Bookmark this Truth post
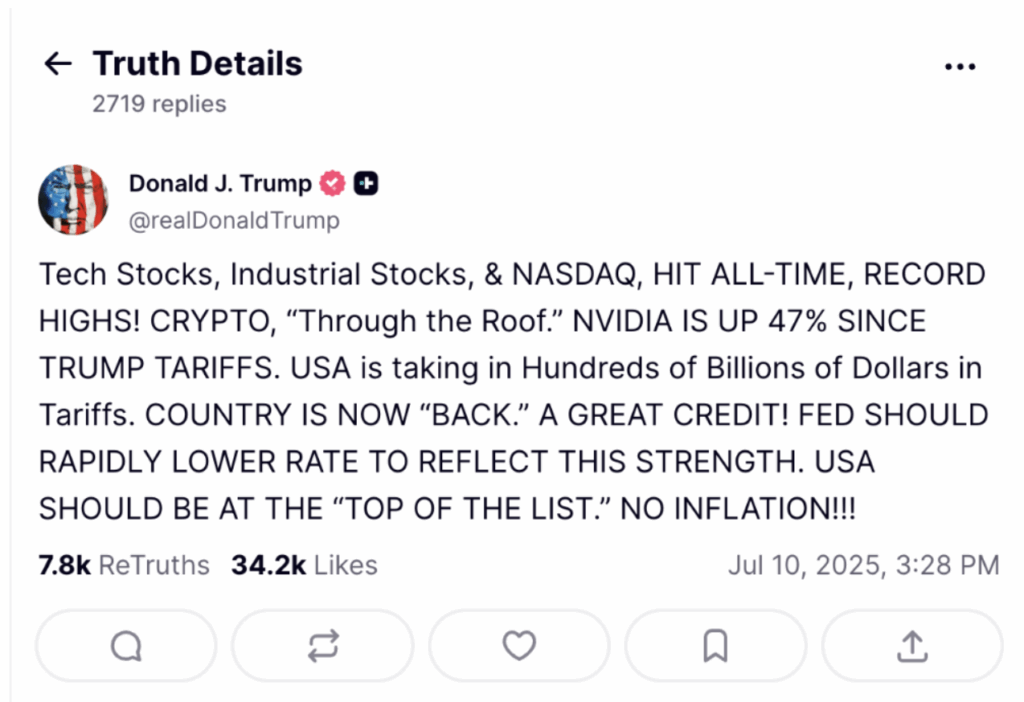 point(715,647)
